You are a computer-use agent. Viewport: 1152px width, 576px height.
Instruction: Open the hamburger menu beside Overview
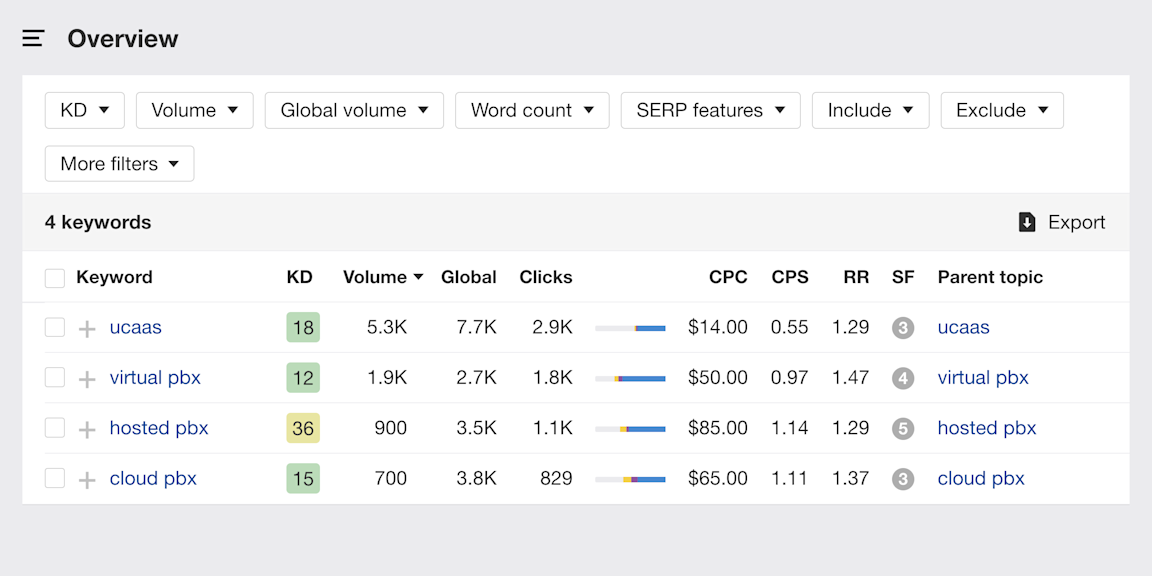34,38
